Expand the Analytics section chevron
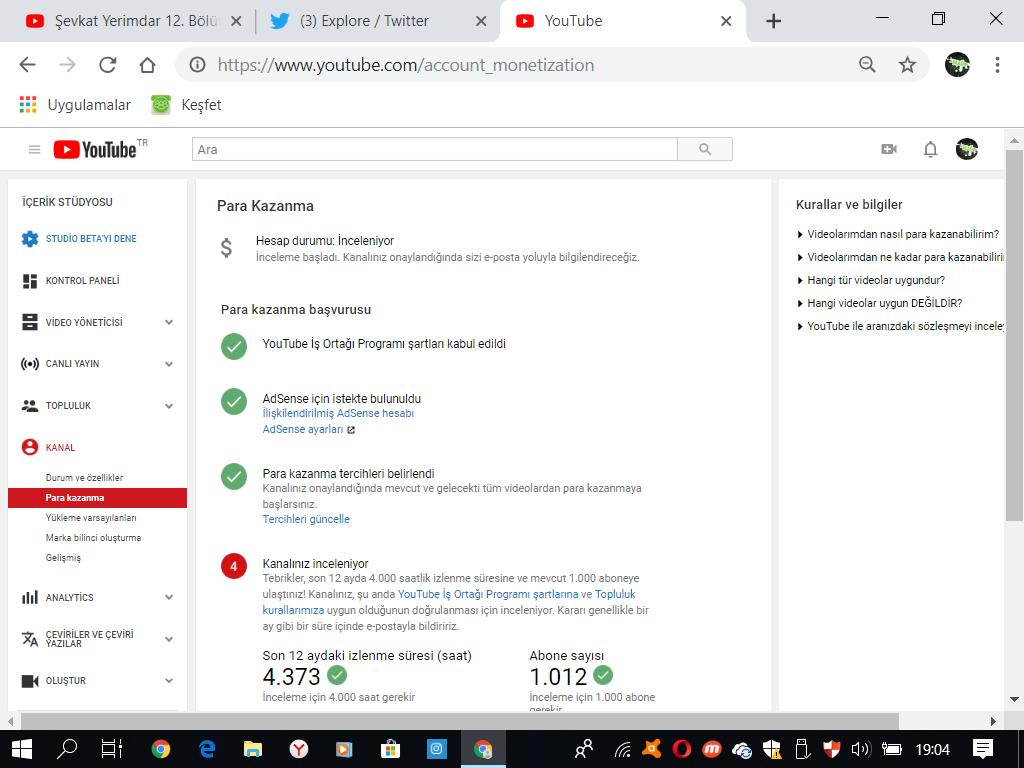 click(169, 597)
